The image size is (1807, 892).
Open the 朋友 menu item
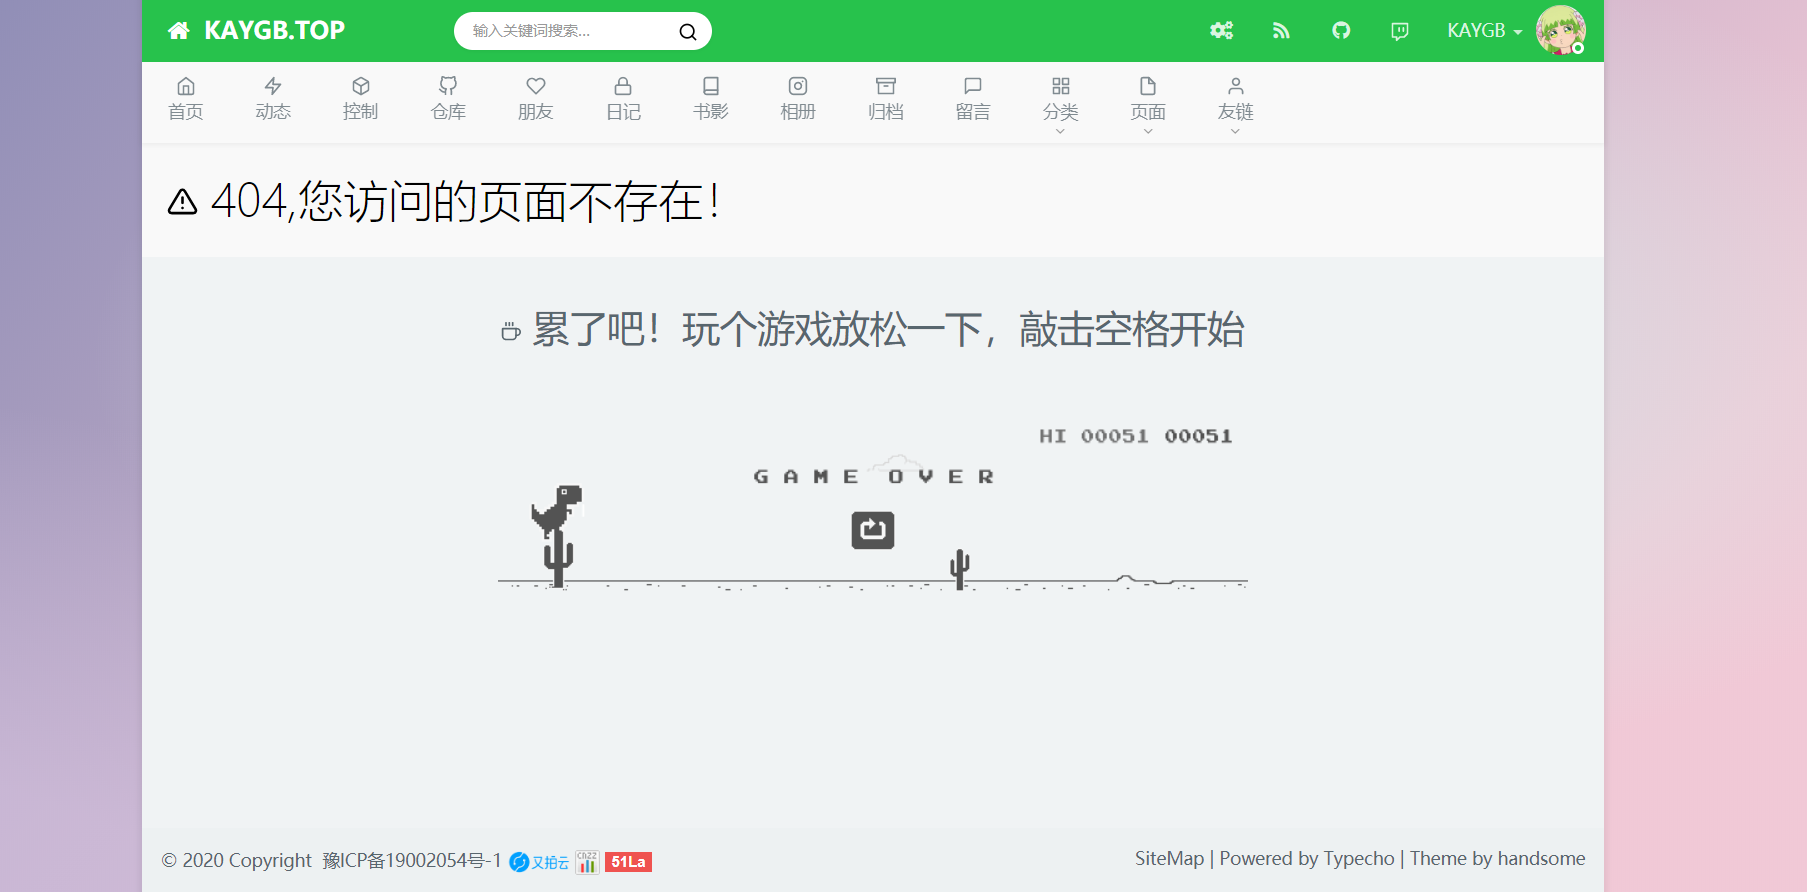tap(536, 99)
